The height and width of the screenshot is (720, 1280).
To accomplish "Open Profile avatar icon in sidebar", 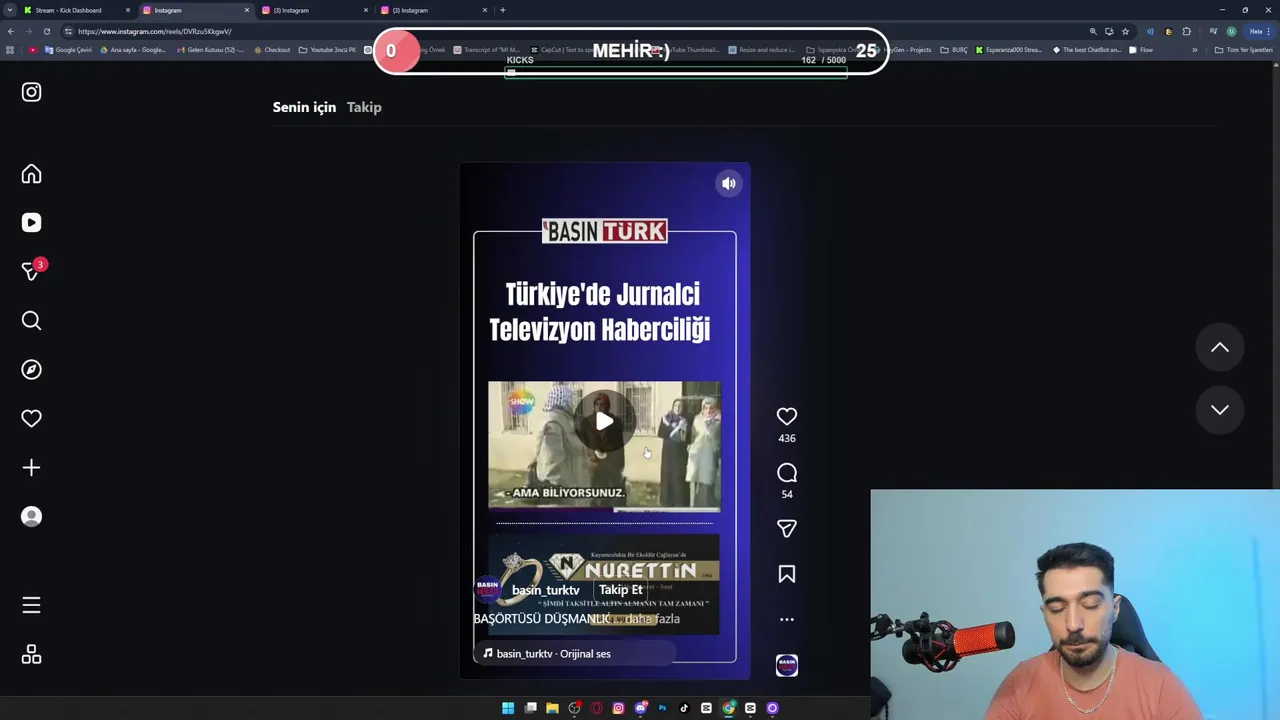I will (x=31, y=517).
